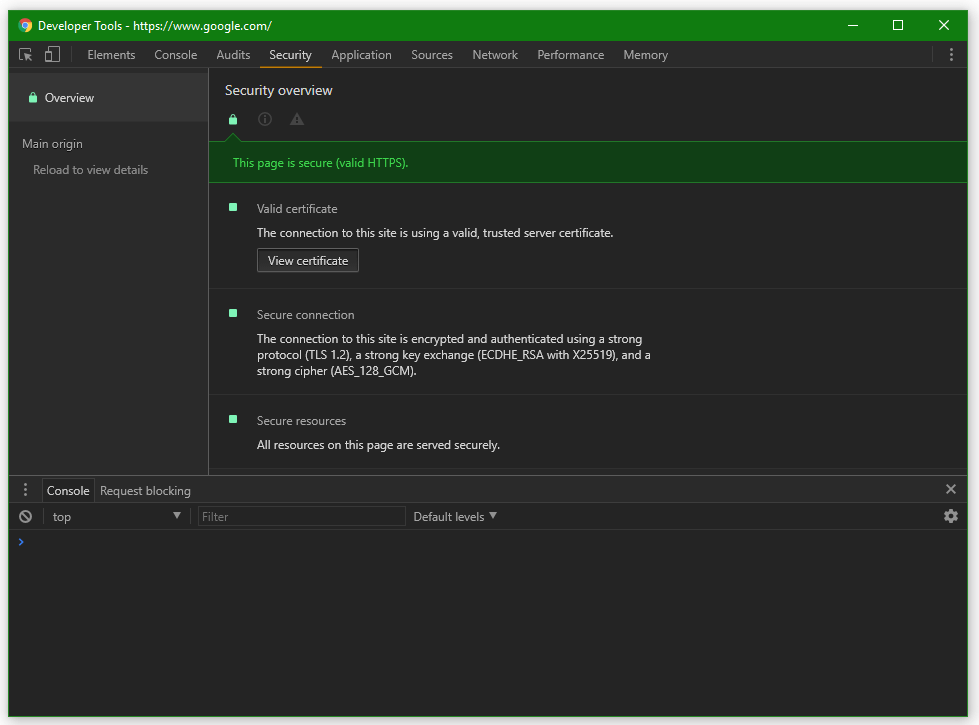This screenshot has height=725, width=979.
Task: Click the warning triangle filter icon
Action: (297, 119)
